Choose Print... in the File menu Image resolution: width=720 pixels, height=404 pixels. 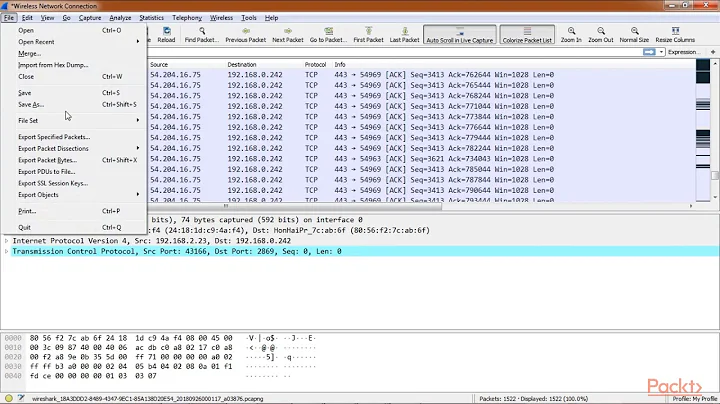[x=73, y=211]
